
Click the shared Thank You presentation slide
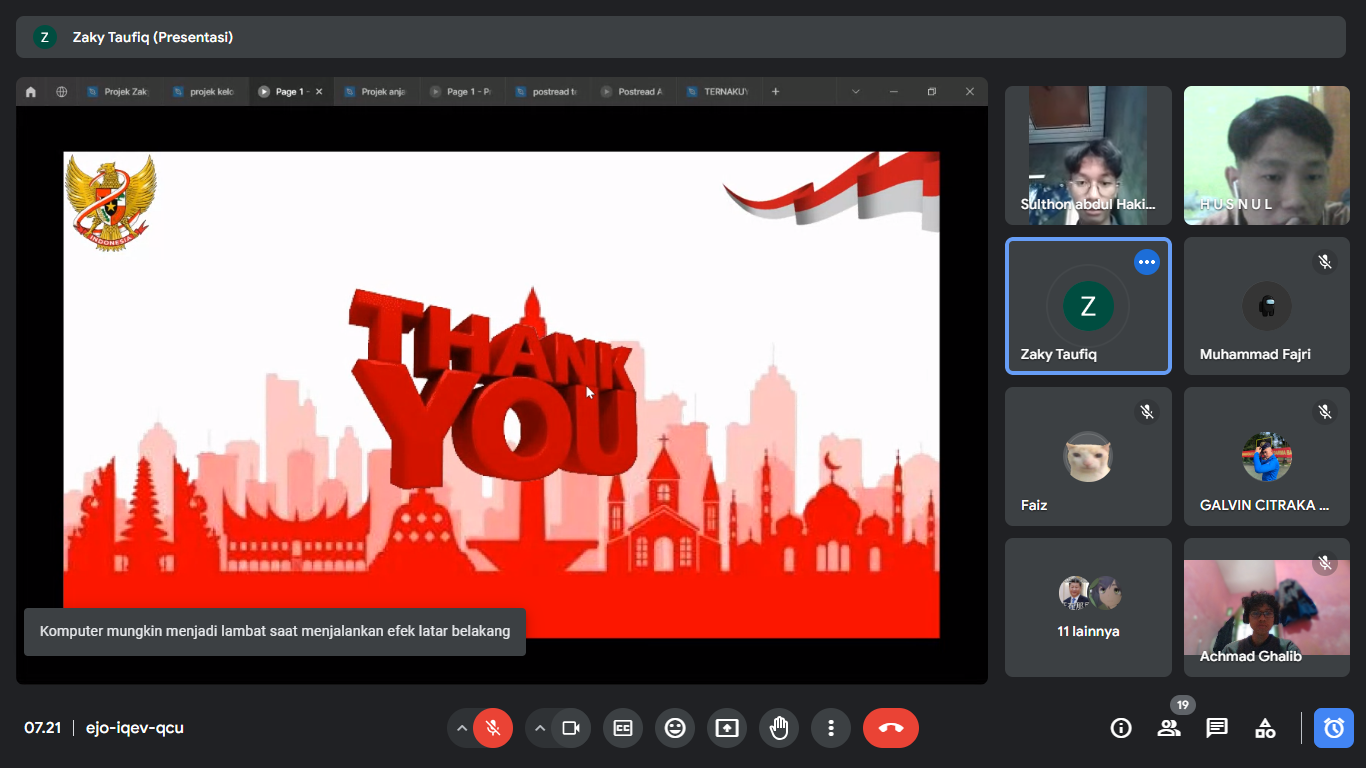pyautogui.click(x=501, y=394)
